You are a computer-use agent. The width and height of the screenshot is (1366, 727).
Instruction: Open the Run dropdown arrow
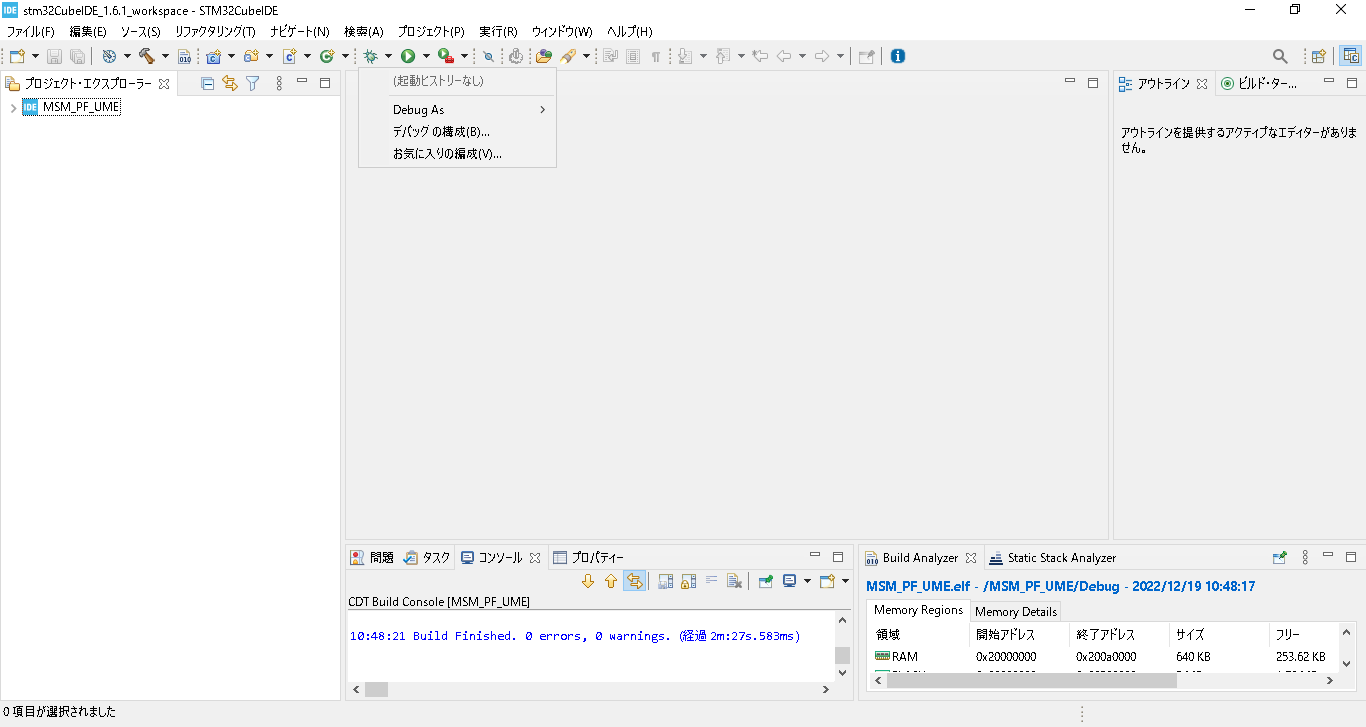point(426,56)
